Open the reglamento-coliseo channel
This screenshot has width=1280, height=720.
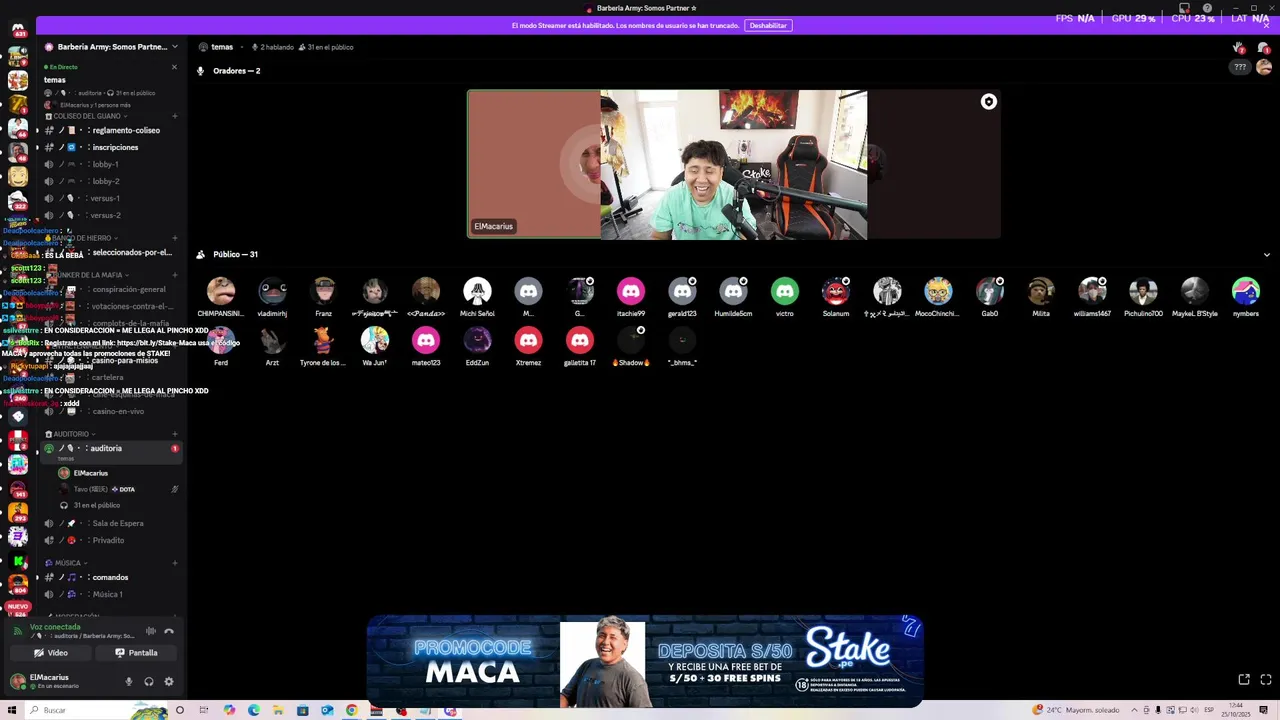[110, 130]
